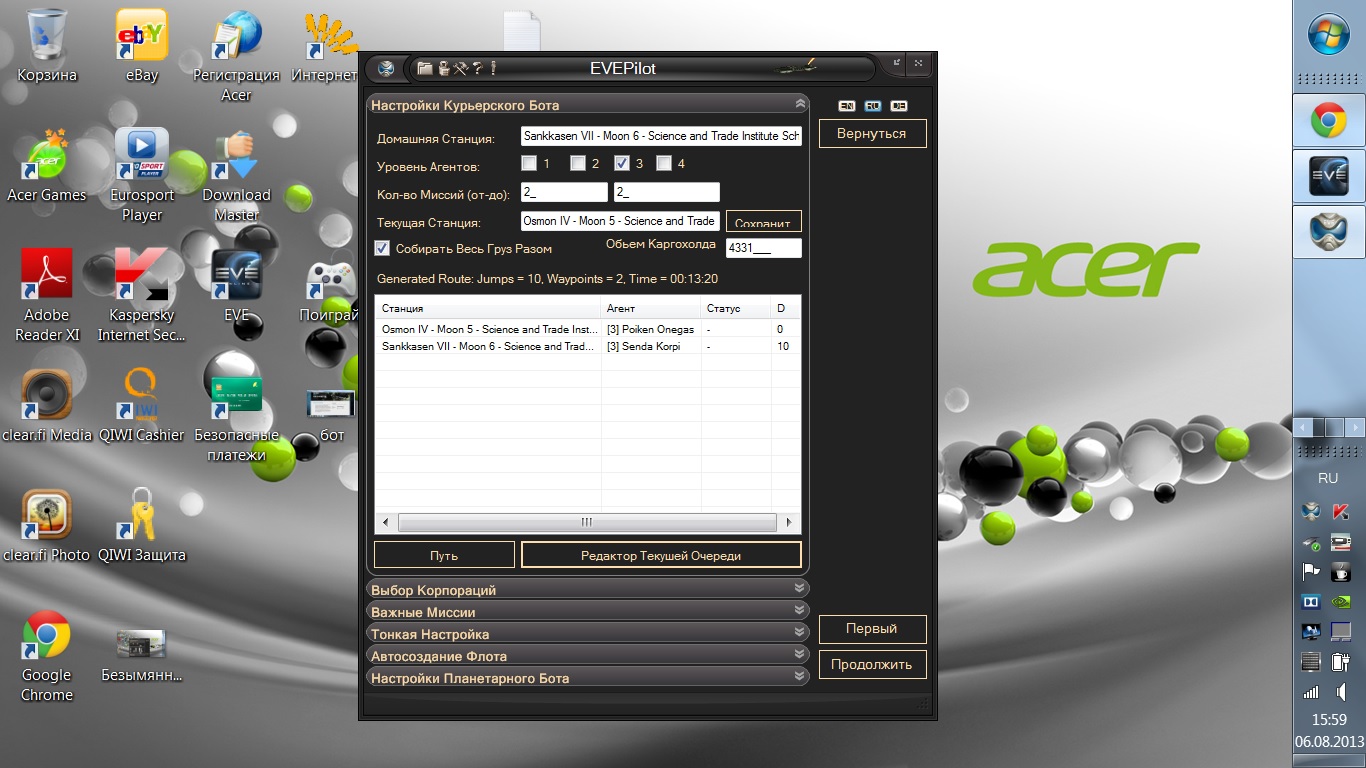Click the Путь button
1366x768 pixels.
[444, 555]
